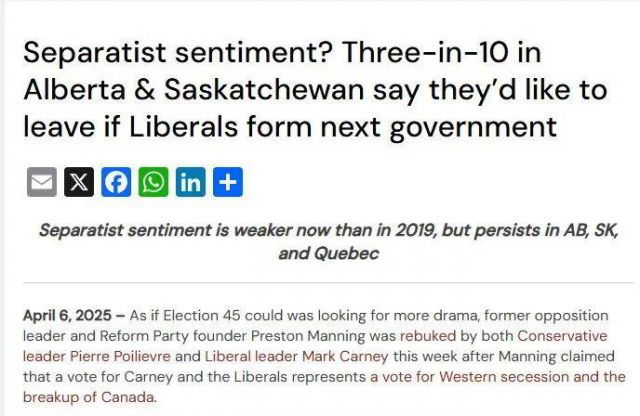
Task: Select 'Alberta & Saskatchewan' in the headline
Action: [x=193, y=90]
